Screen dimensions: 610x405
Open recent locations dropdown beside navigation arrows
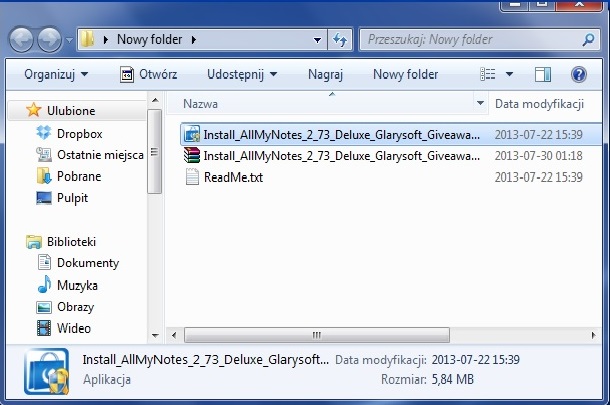[x=69, y=40]
